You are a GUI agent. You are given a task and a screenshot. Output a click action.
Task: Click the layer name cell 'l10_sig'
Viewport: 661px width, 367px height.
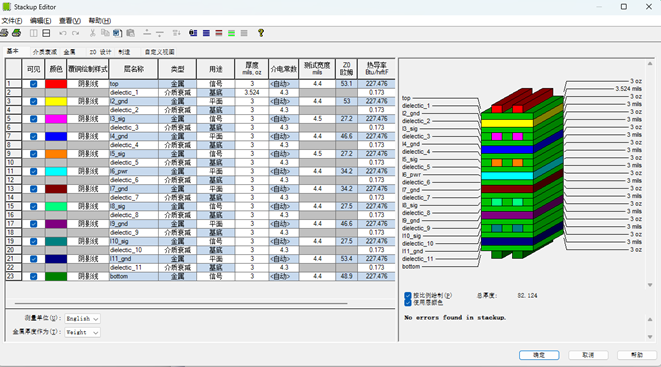[x=134, y=241]
